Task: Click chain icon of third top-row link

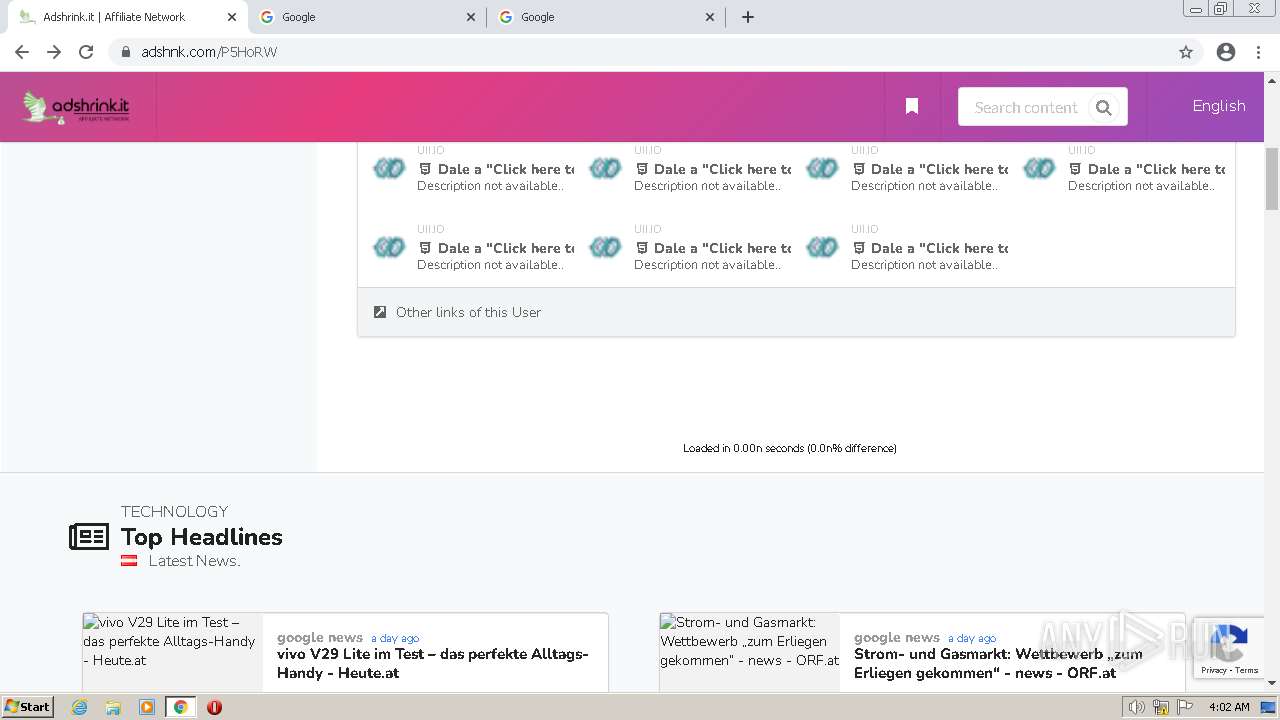Action: point(823,168)
